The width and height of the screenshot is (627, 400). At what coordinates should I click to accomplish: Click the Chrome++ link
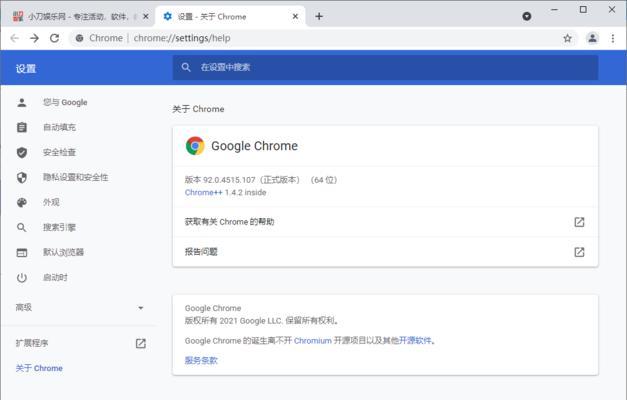(x=204, y=192)
